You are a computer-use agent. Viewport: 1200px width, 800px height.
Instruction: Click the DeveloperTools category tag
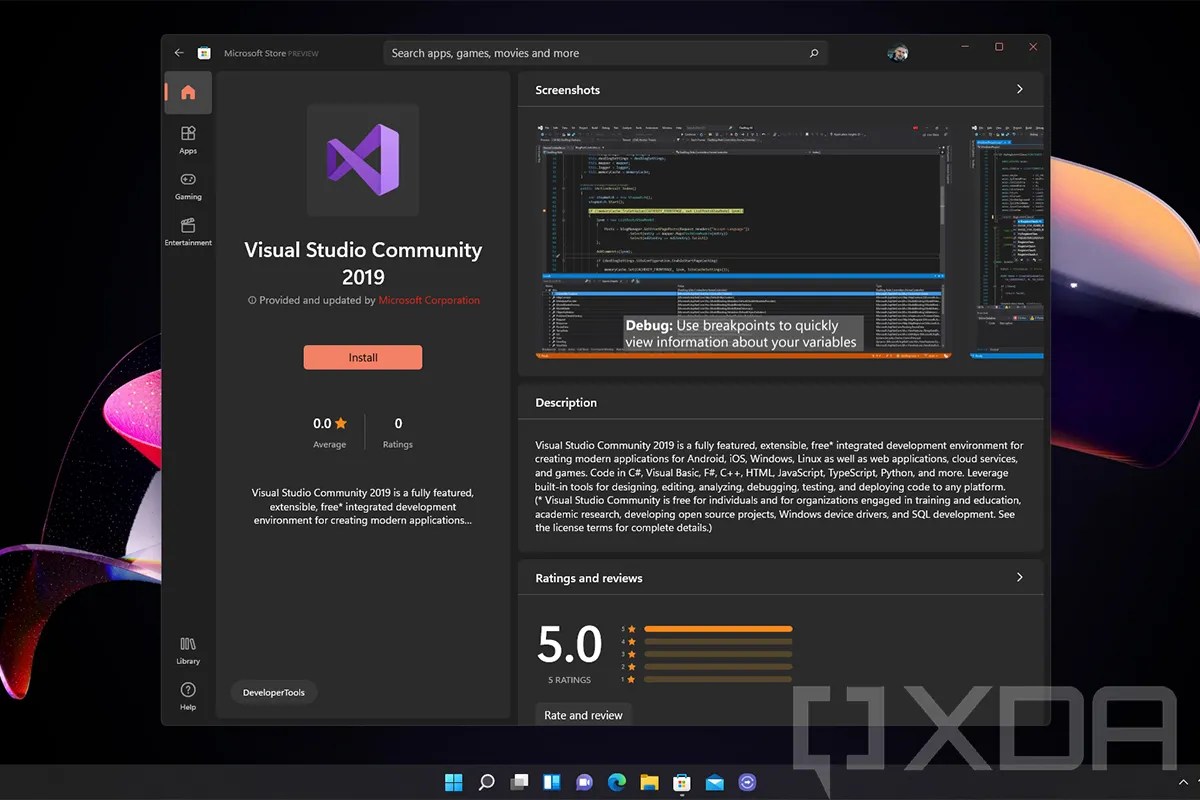274,692
